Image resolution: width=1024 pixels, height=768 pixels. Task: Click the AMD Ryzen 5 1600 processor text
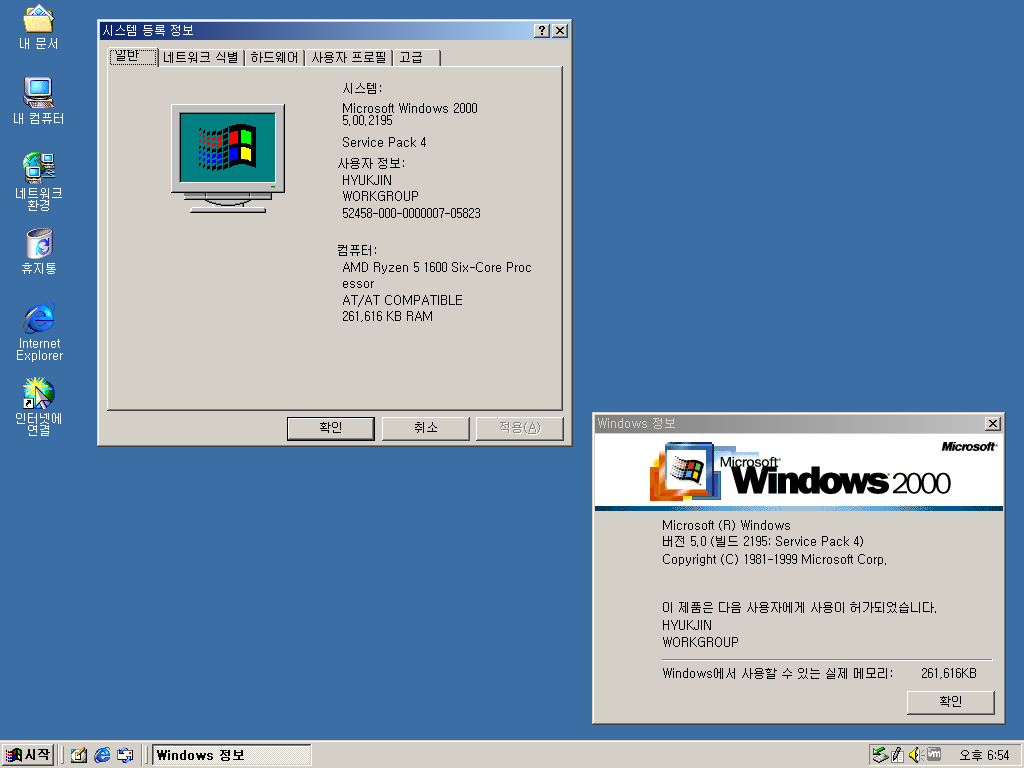click(437, 275)
